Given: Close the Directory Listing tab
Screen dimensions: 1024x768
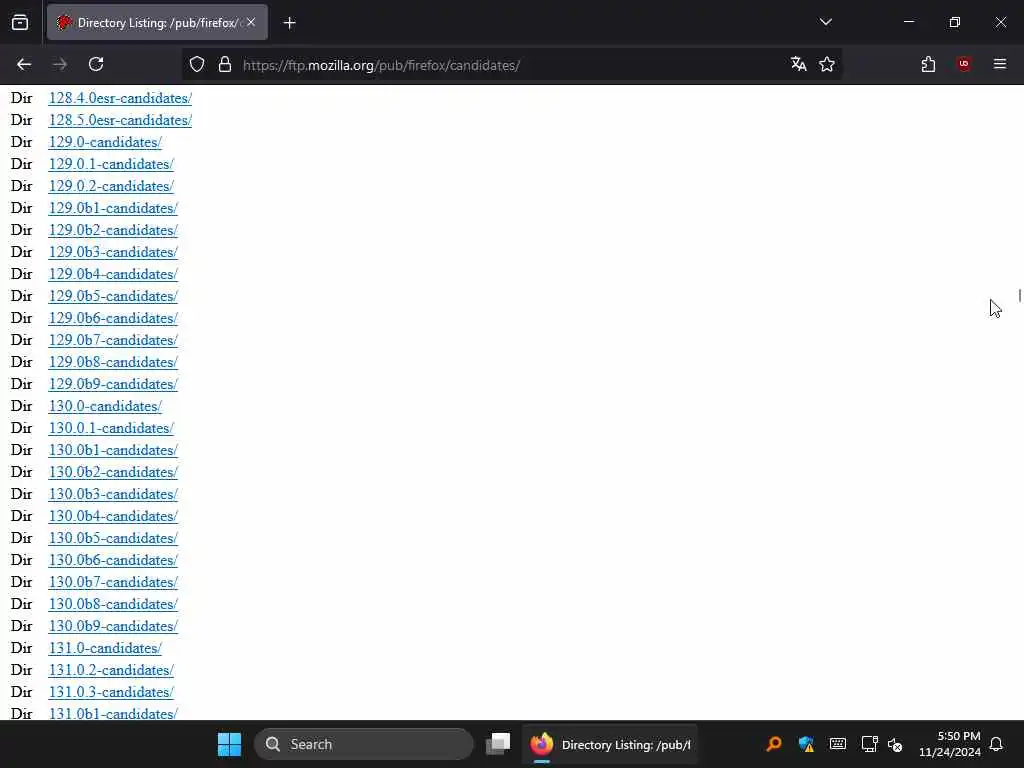Looking at the screenshot, I should pyautogui.click(x=251, y=22).
